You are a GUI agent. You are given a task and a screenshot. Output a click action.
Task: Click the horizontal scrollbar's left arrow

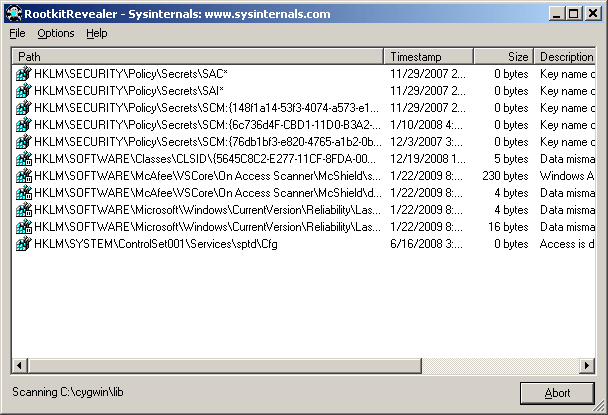tap(19, 365)
